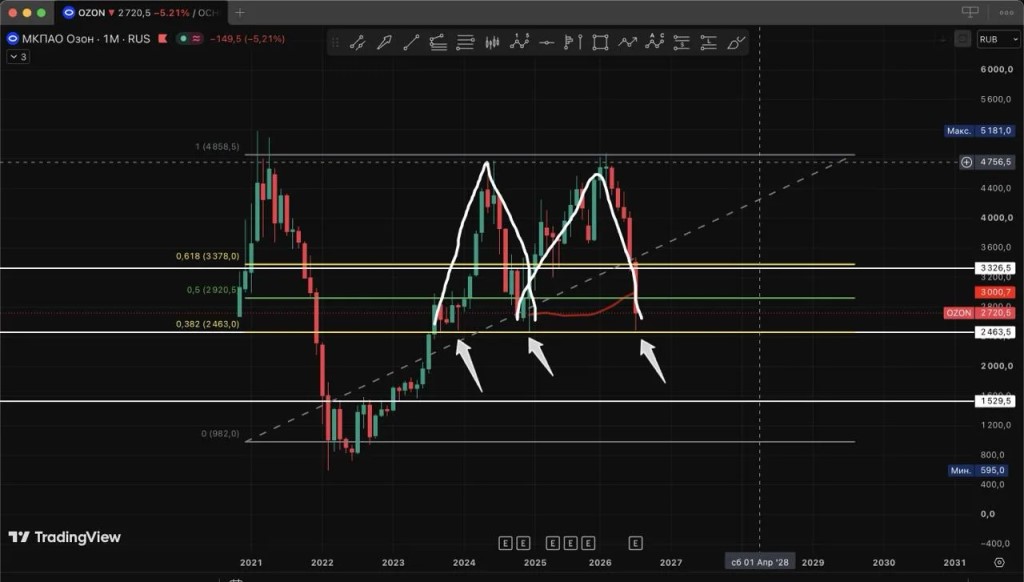Toggle the market status indicator pill
The height and width of the screenshot is (582, 1024).
[189, 39]
